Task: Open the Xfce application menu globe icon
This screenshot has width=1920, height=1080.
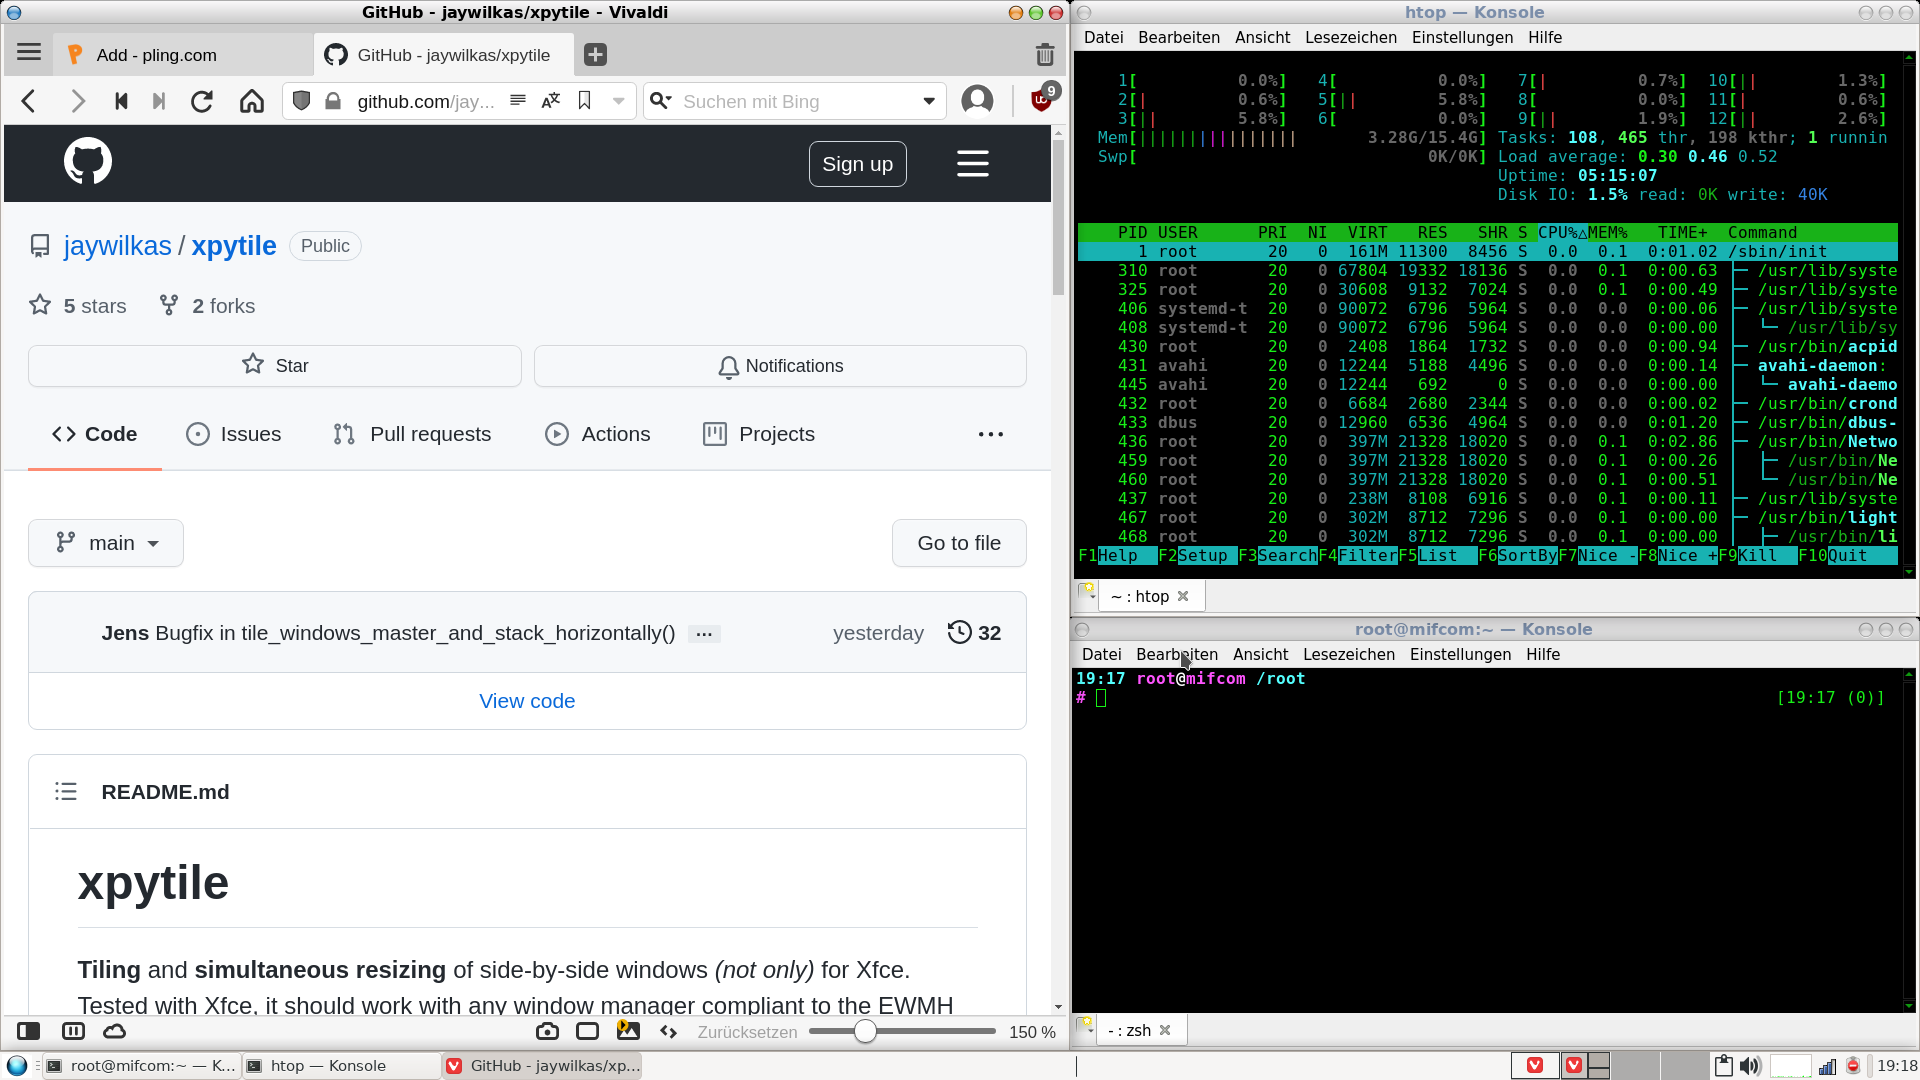Action: (16, 1065)
